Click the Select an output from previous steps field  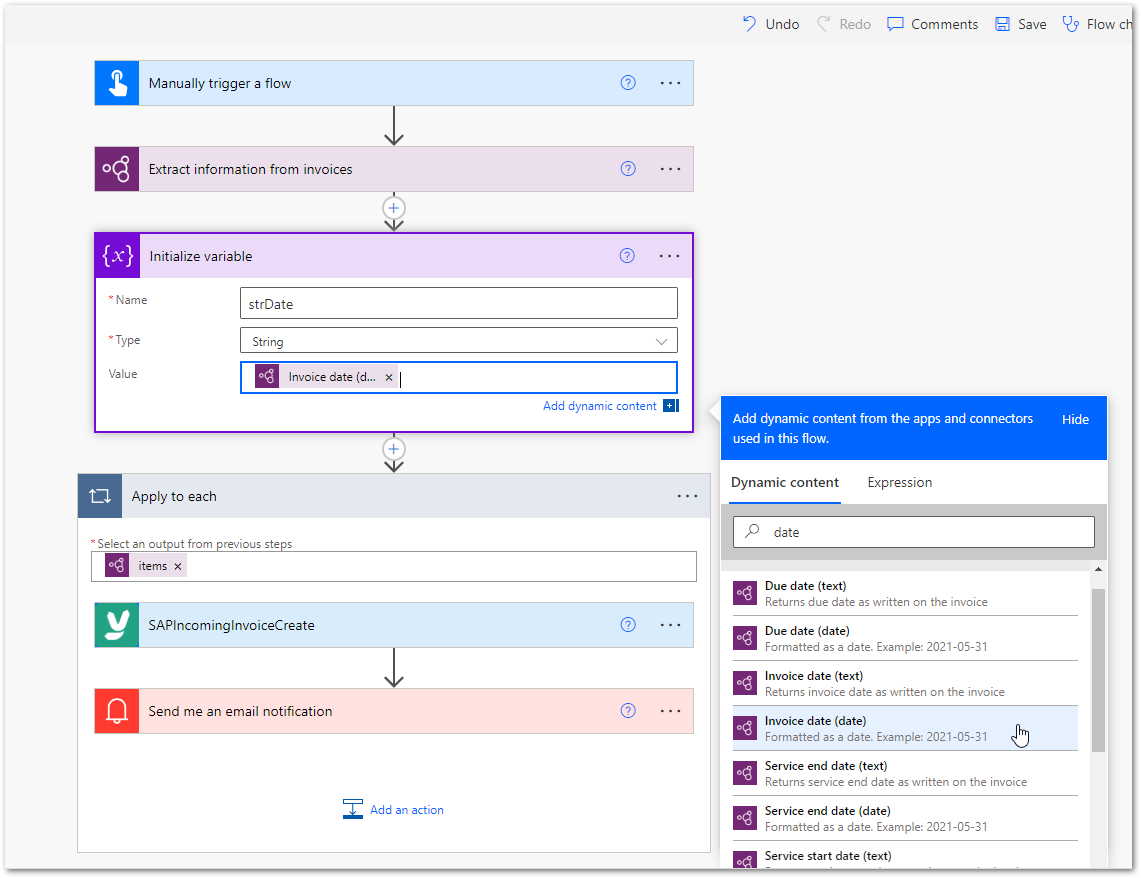[394, 567]
